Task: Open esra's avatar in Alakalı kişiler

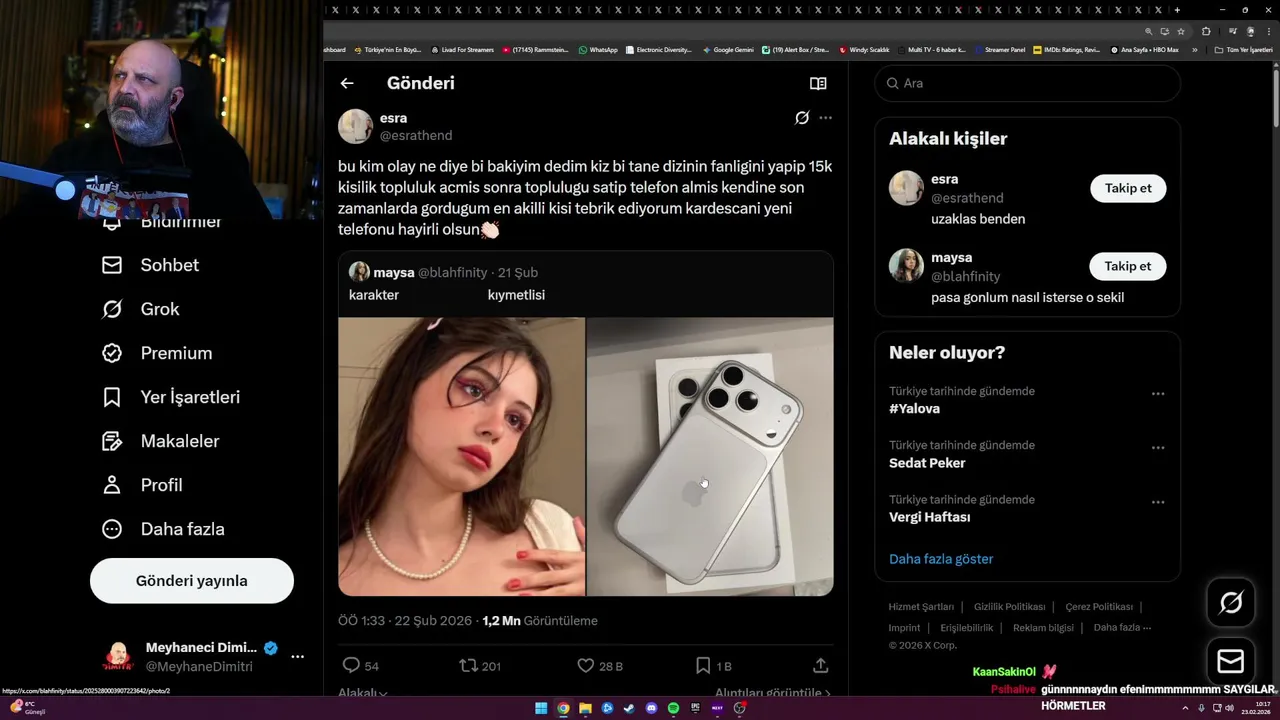Action: click(x=906, y=188)
